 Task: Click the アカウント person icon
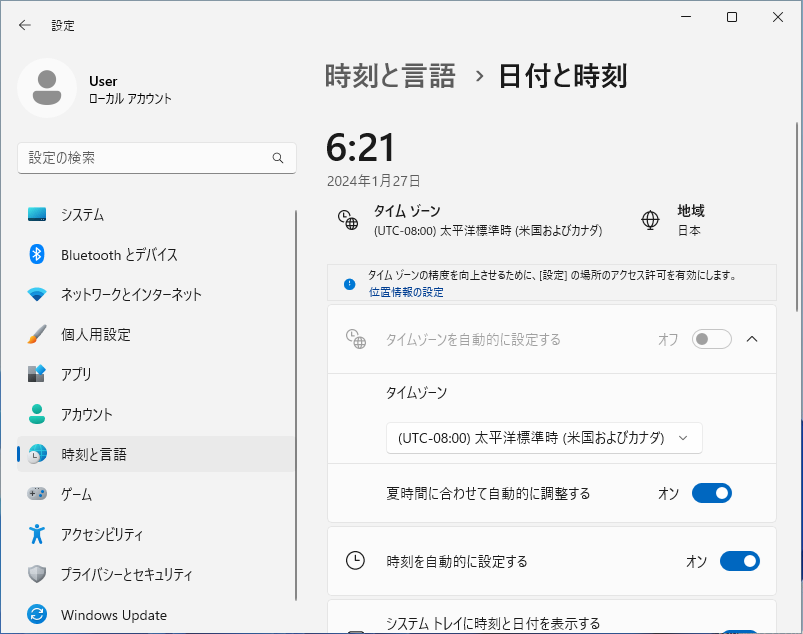coord(37,414)
